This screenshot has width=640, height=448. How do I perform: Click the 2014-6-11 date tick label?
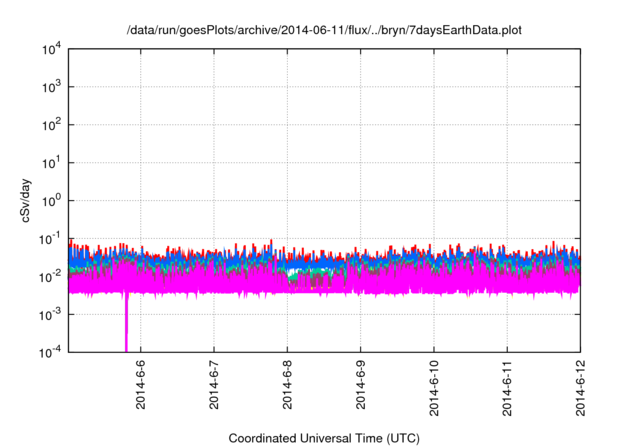pyautogui.click(x=507, y=388)
